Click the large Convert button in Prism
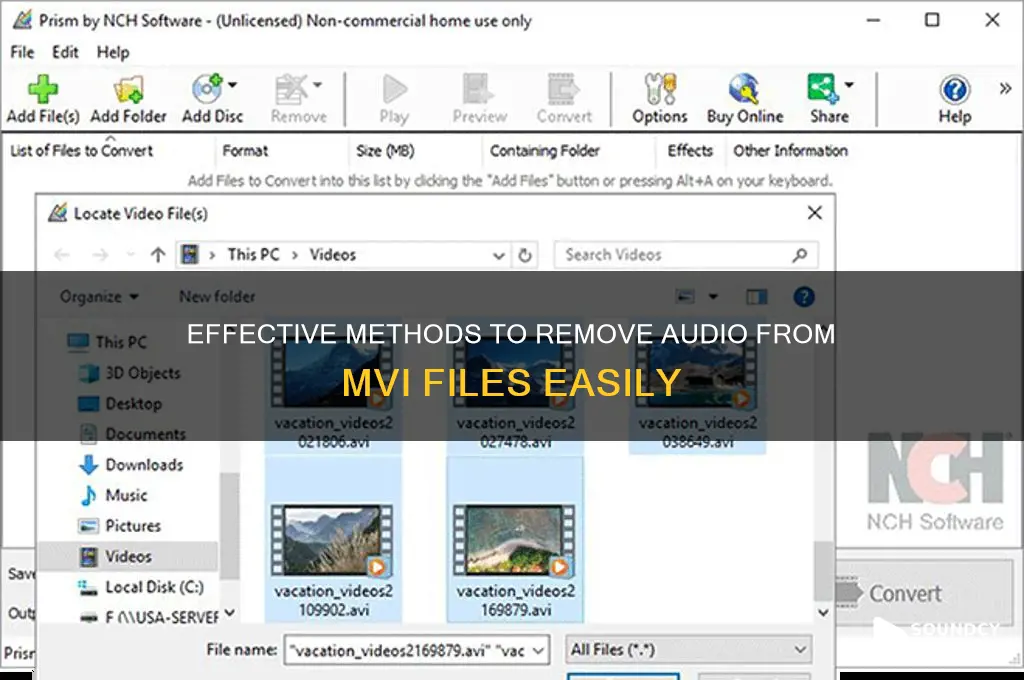 [923, 593]
